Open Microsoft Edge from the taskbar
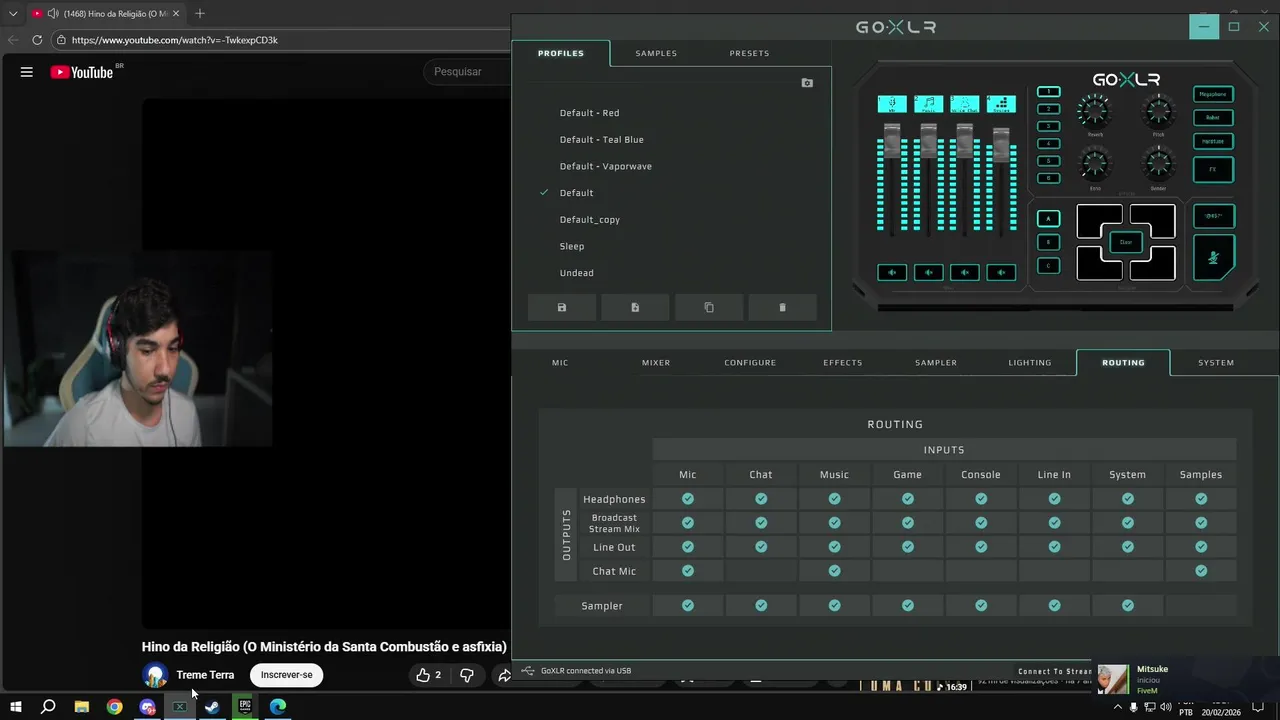 [x=278, y=707]
